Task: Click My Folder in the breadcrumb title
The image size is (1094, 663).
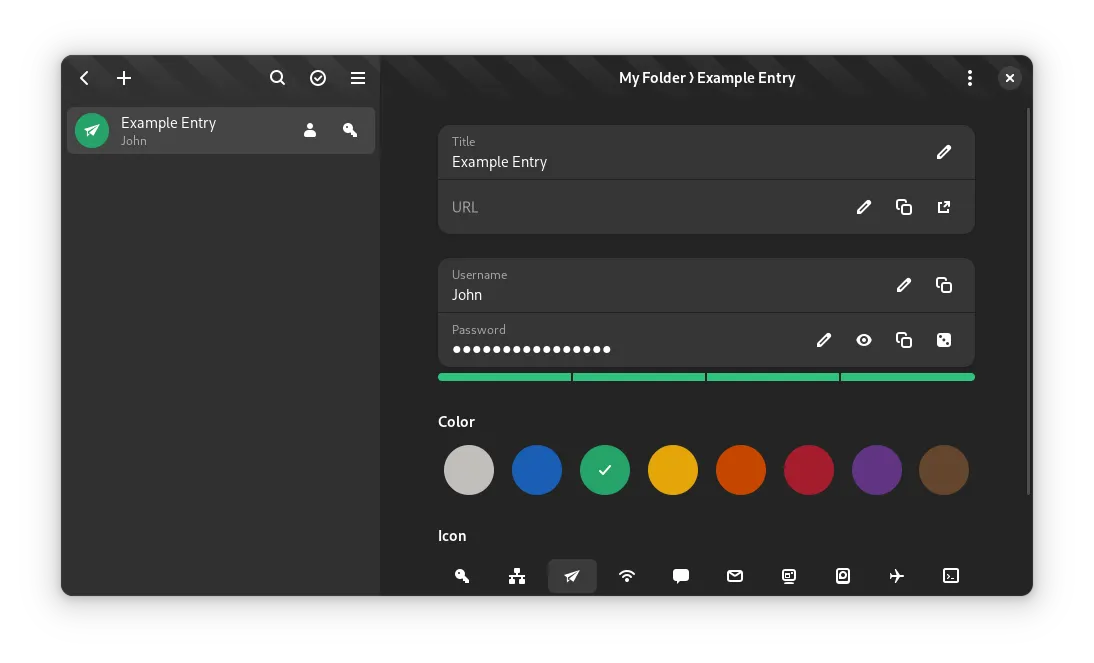Action: click(x=651, y=78)
